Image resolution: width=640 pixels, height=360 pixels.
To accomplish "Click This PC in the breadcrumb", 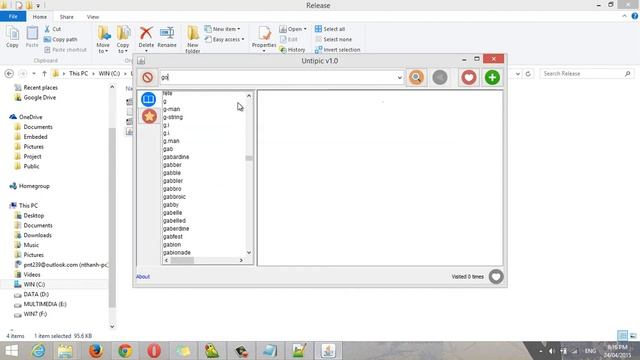I will click(78, 73).
